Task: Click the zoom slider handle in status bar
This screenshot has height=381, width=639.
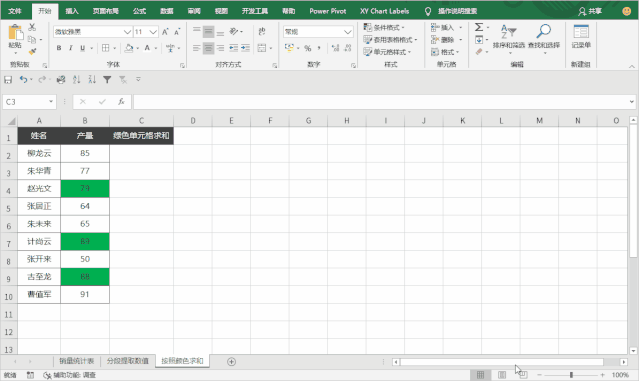Action: click(571, 374)
